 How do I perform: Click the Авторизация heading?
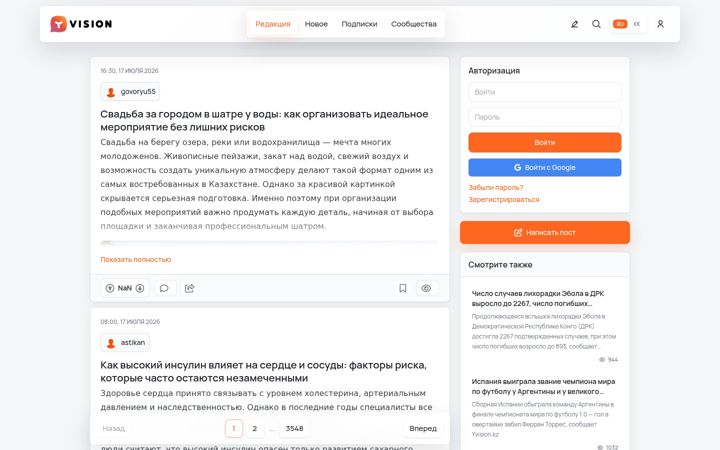click(494, 71)
